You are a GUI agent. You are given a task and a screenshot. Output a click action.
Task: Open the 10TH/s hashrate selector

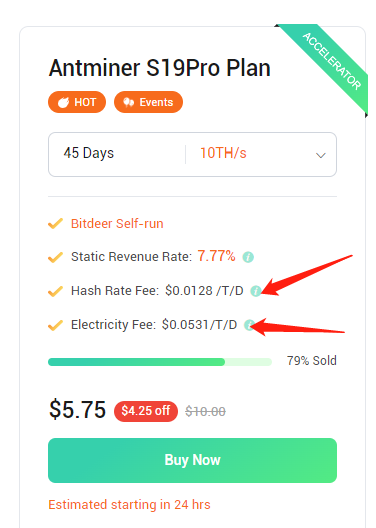point(223,153)
